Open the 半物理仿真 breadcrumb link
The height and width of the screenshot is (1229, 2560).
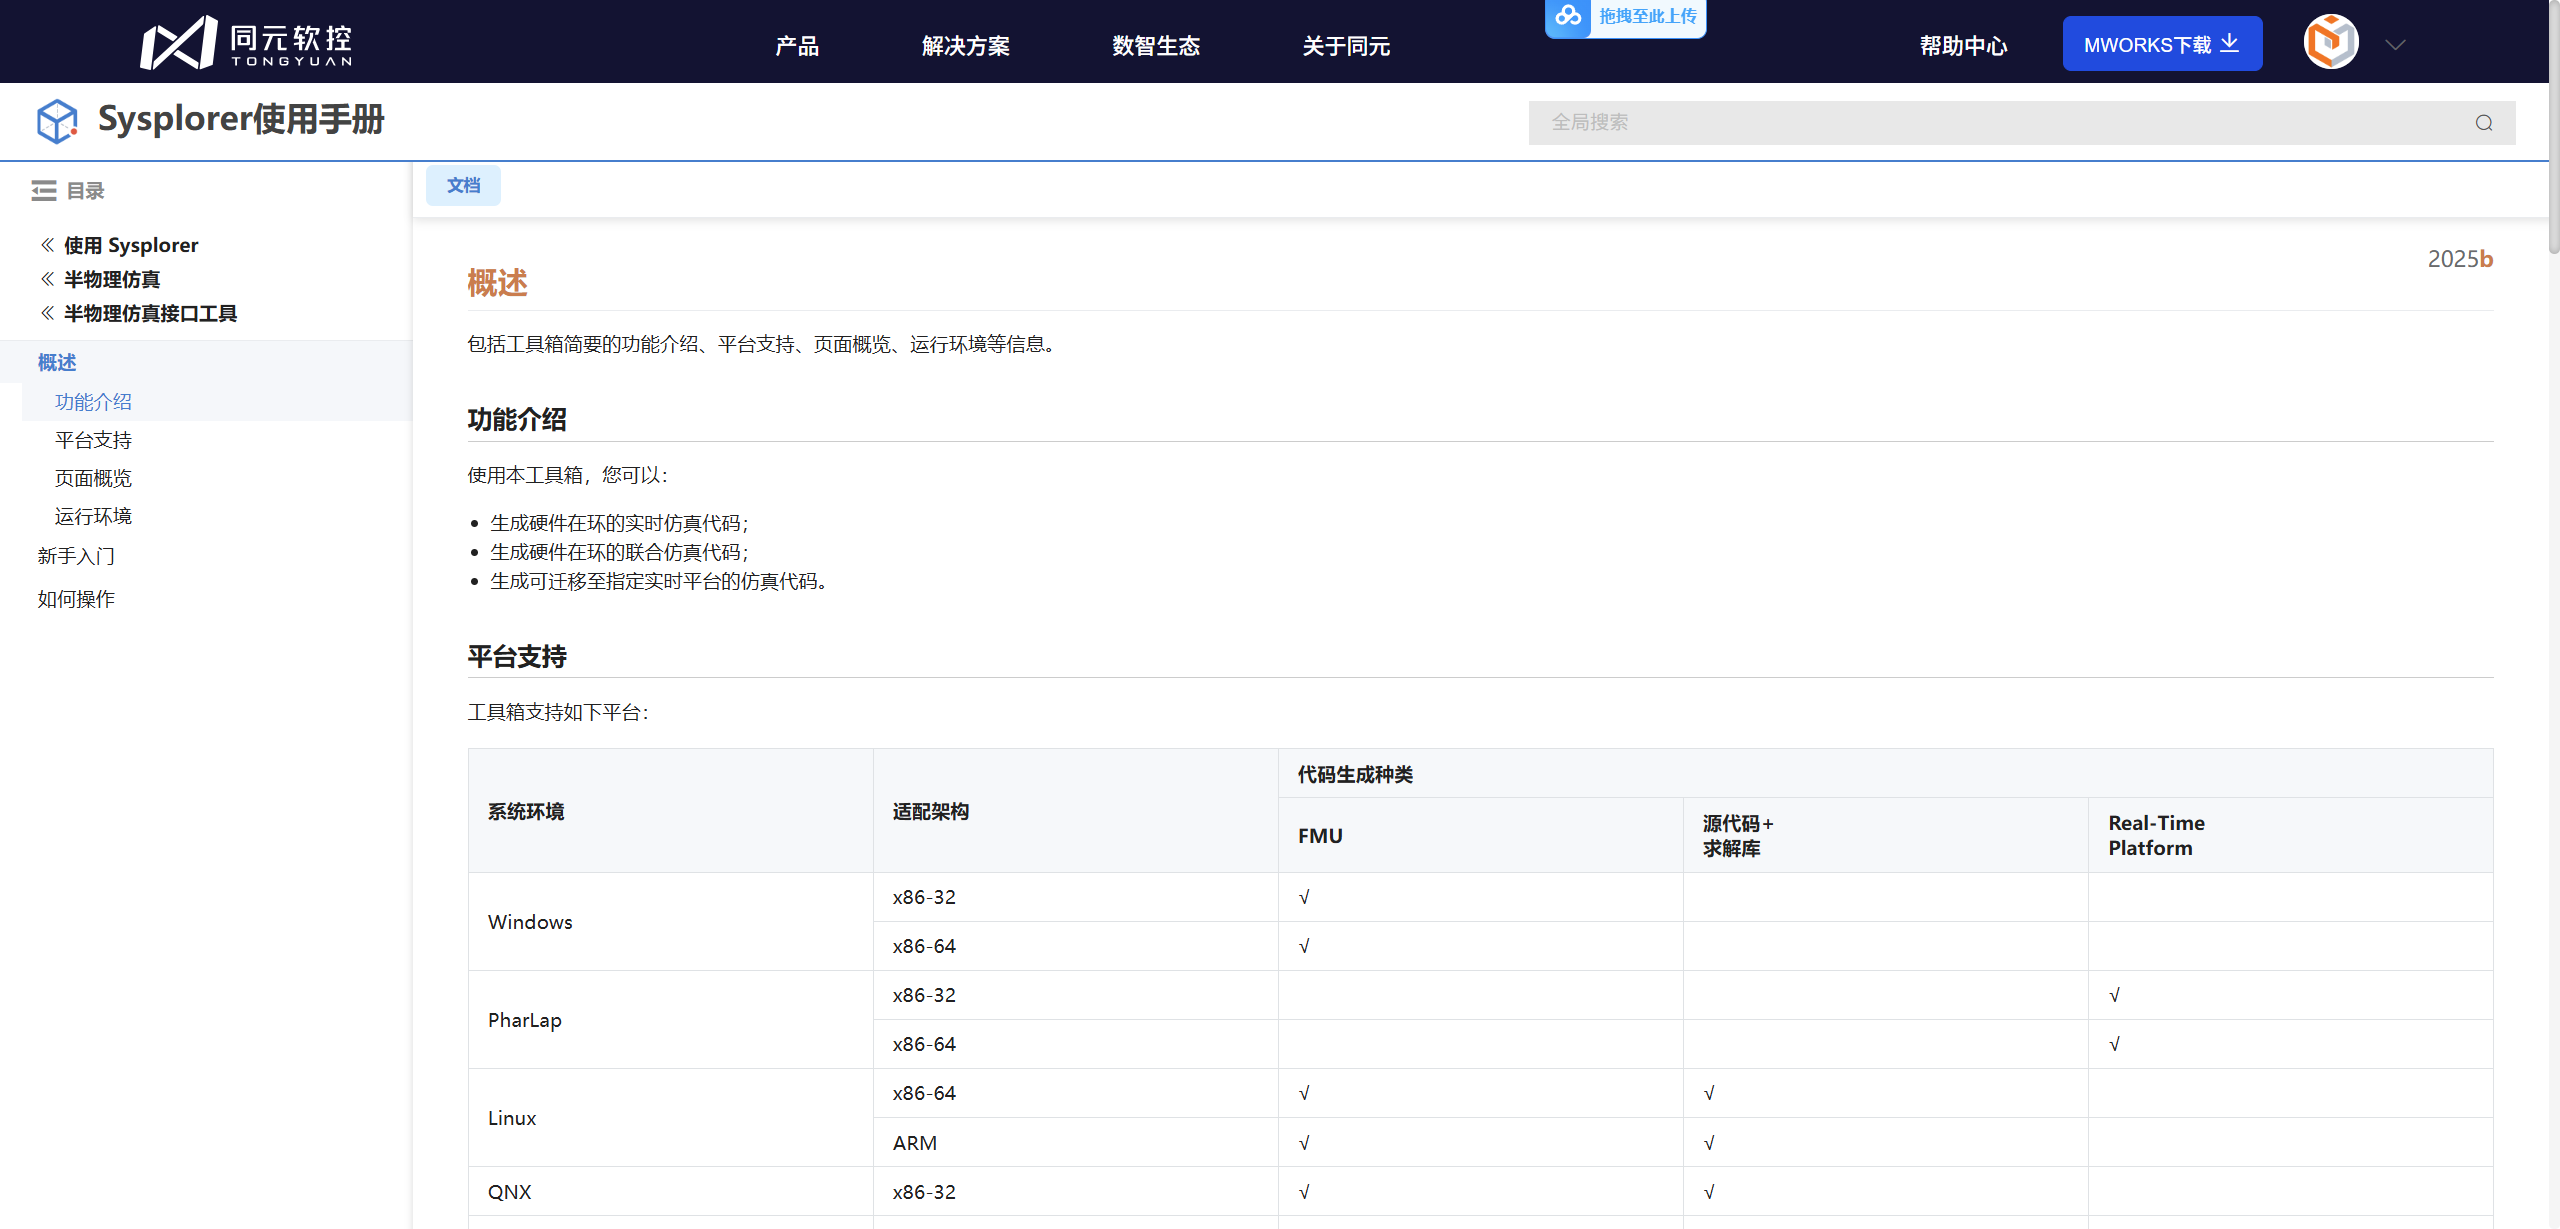[x=112, y=279]
